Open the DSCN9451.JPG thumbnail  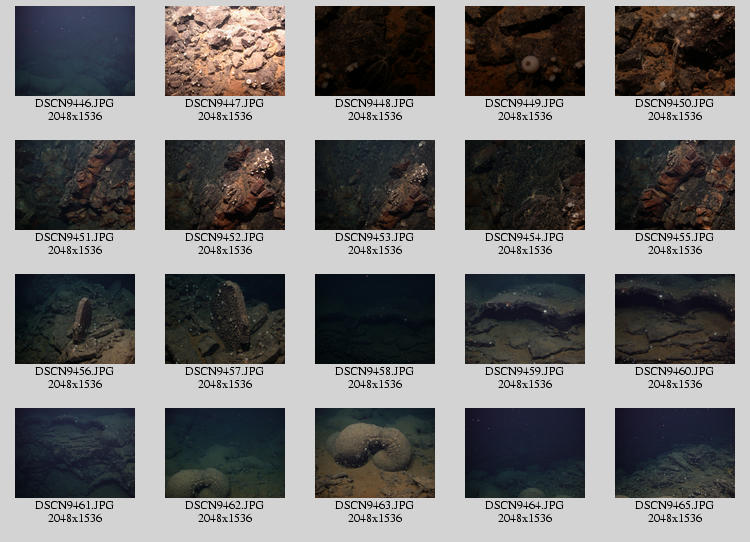pos(75,185)
